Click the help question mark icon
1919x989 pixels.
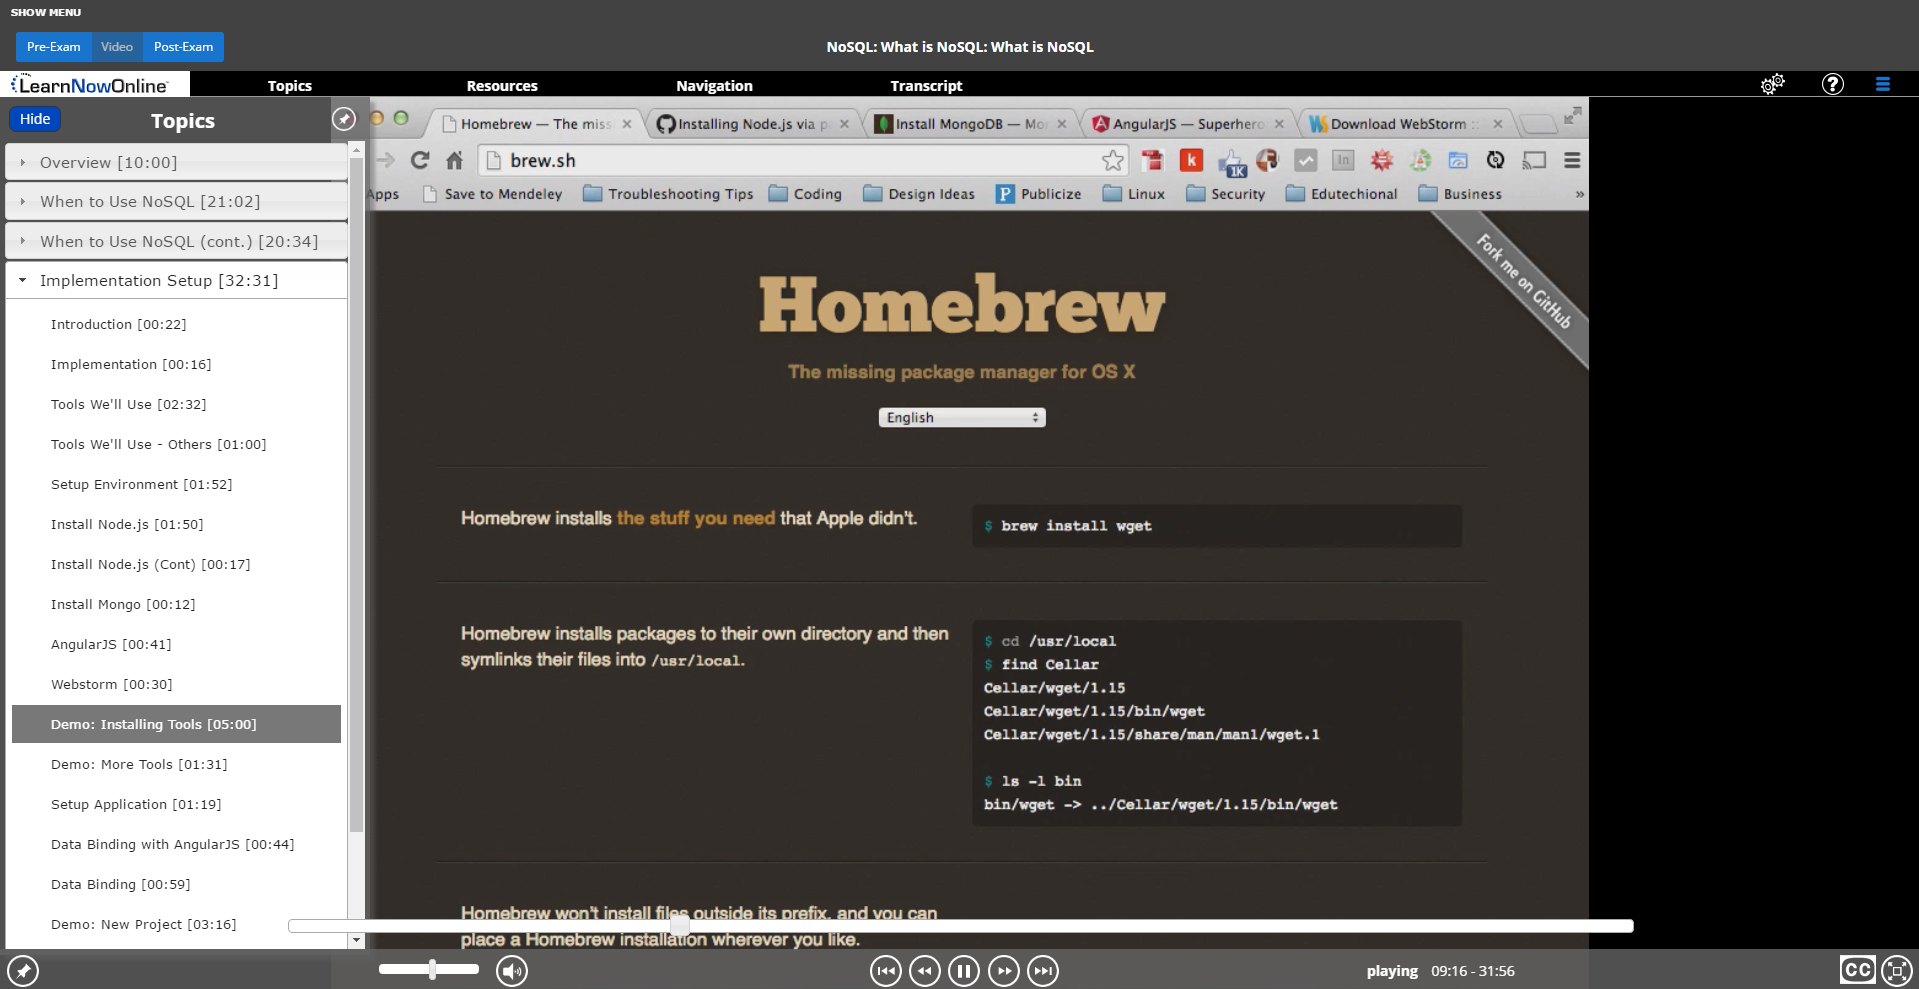pos(1833,84)
